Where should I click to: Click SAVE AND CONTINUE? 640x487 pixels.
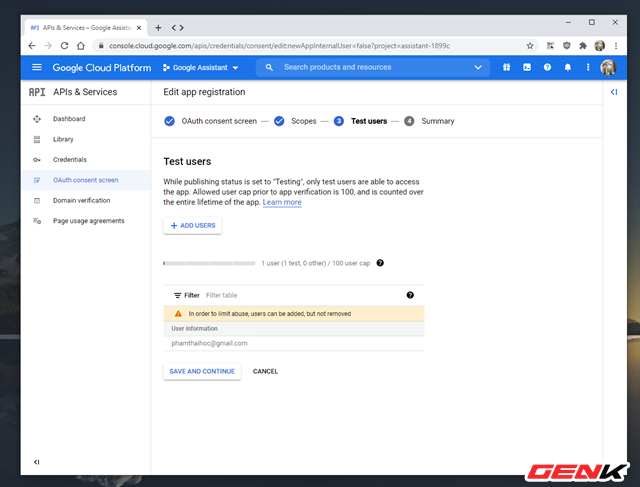click(x=202, y=371)
